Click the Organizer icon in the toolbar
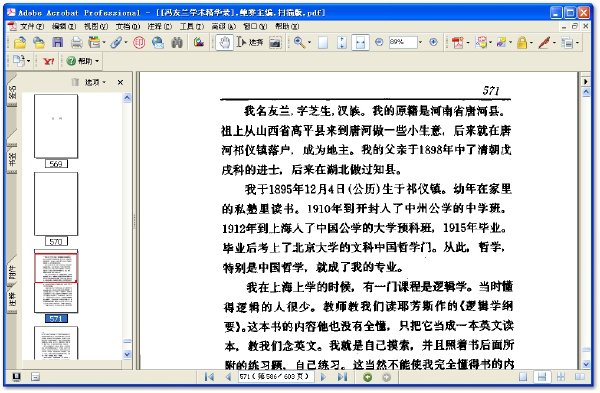This screenshot has width=600, height=393. 94,42
